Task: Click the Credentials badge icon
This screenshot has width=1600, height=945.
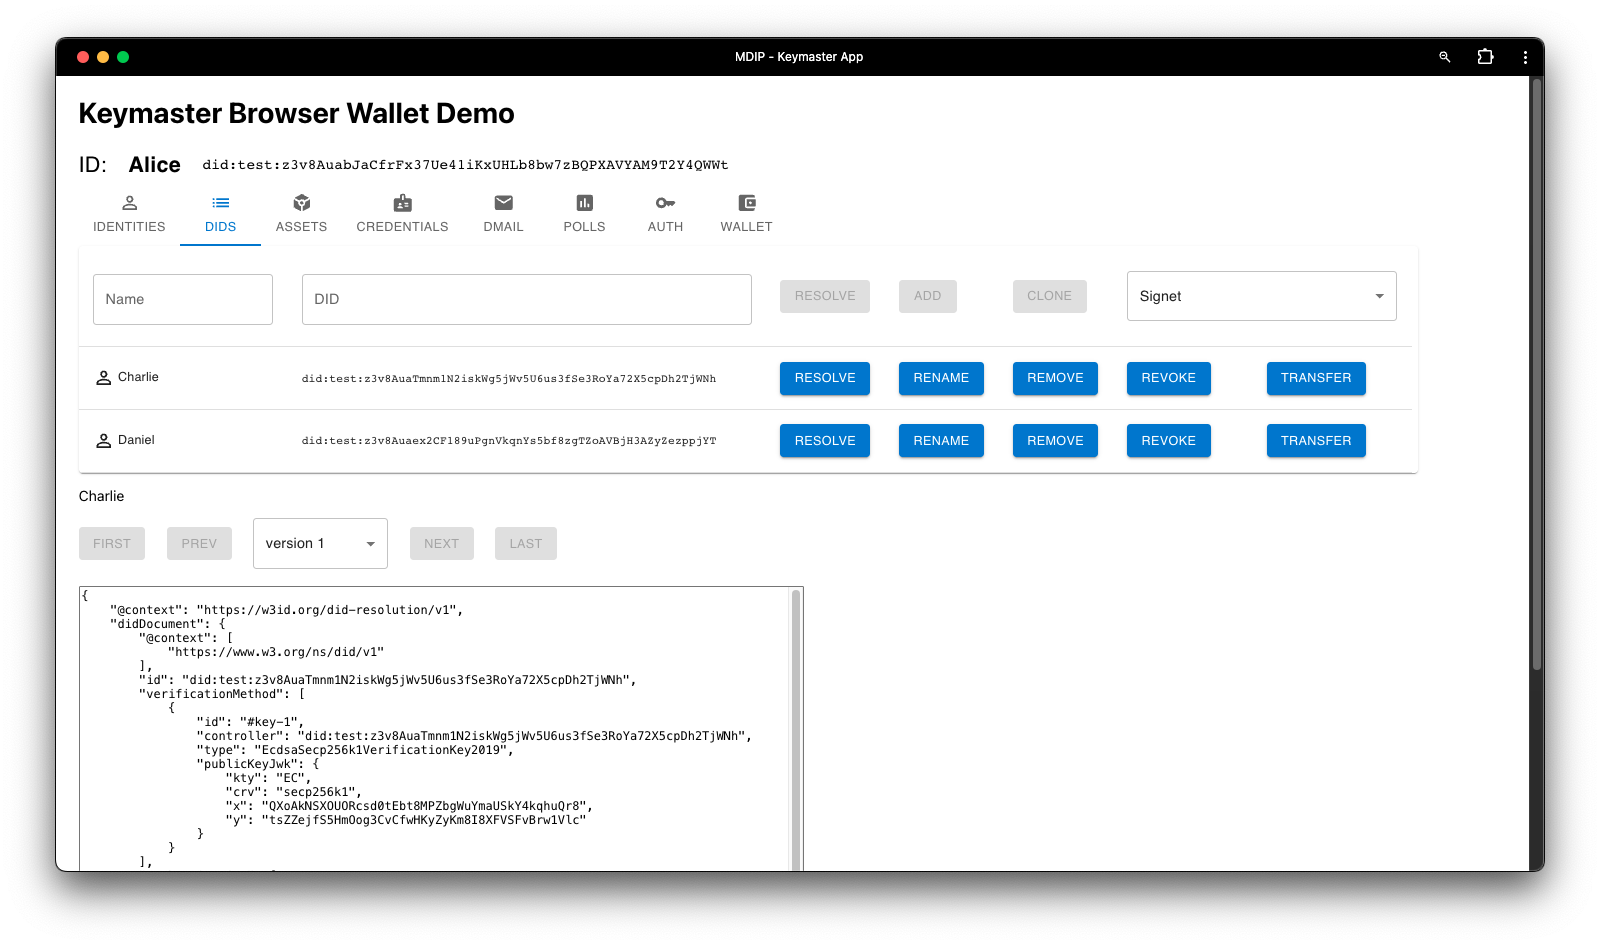Action: [402, 203]
